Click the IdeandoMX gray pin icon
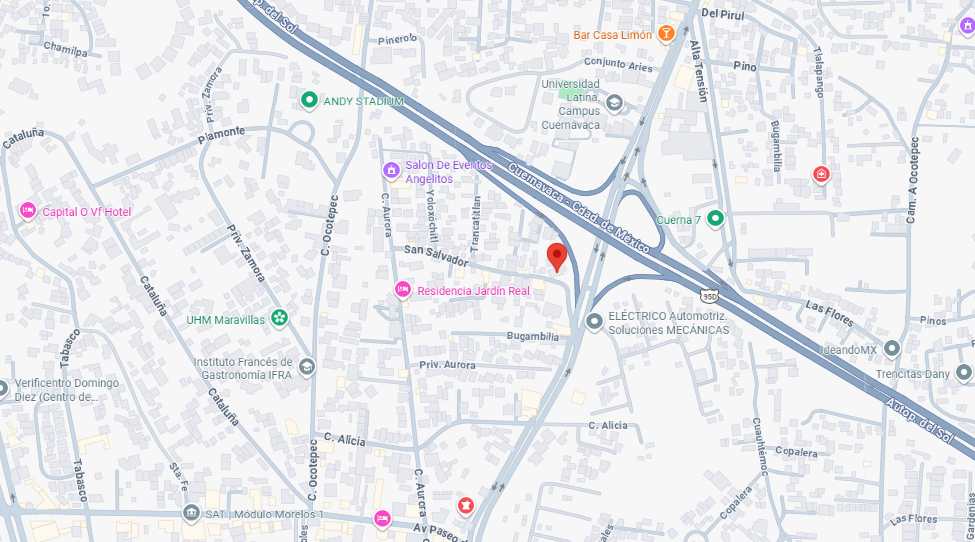This screenshot has width=975, height=542. [892, 349]
